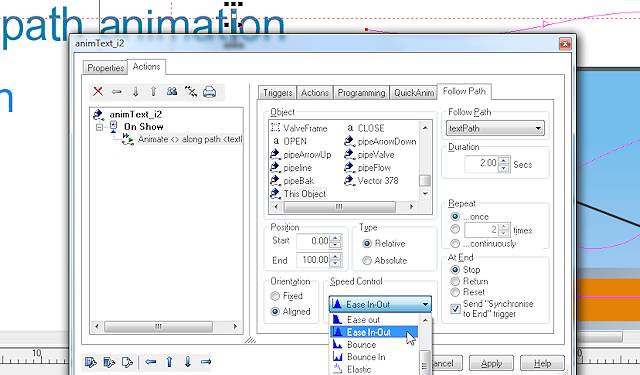Image resolution: width=640 pixels, height=375 pixels.
Task: Switch to Properties tab
Action: click(105, 68)
